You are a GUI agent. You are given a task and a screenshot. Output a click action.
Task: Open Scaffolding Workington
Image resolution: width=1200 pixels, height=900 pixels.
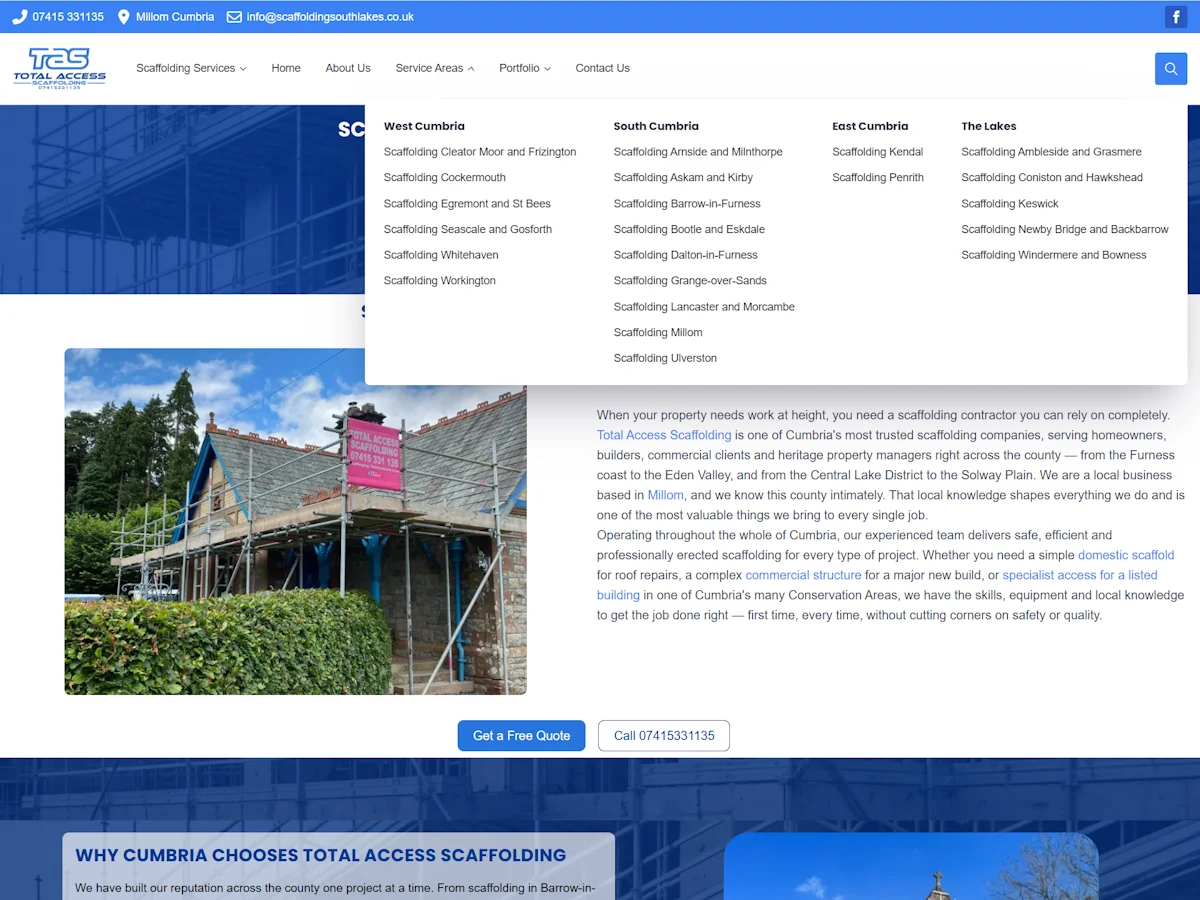tap(440, 281)
